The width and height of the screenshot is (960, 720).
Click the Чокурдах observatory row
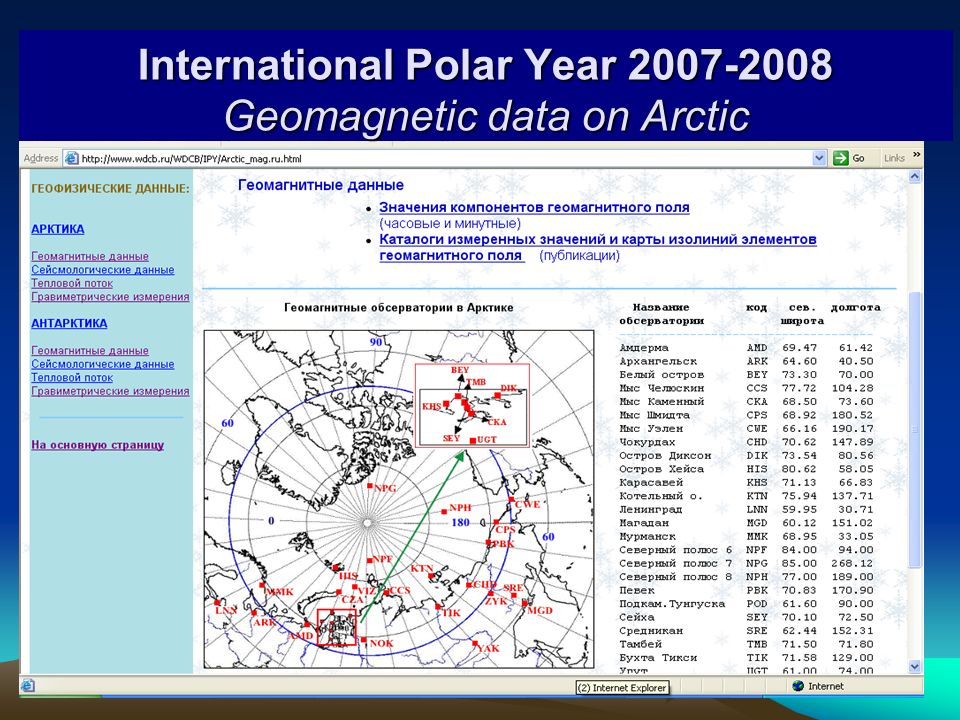tap(746, 442)
